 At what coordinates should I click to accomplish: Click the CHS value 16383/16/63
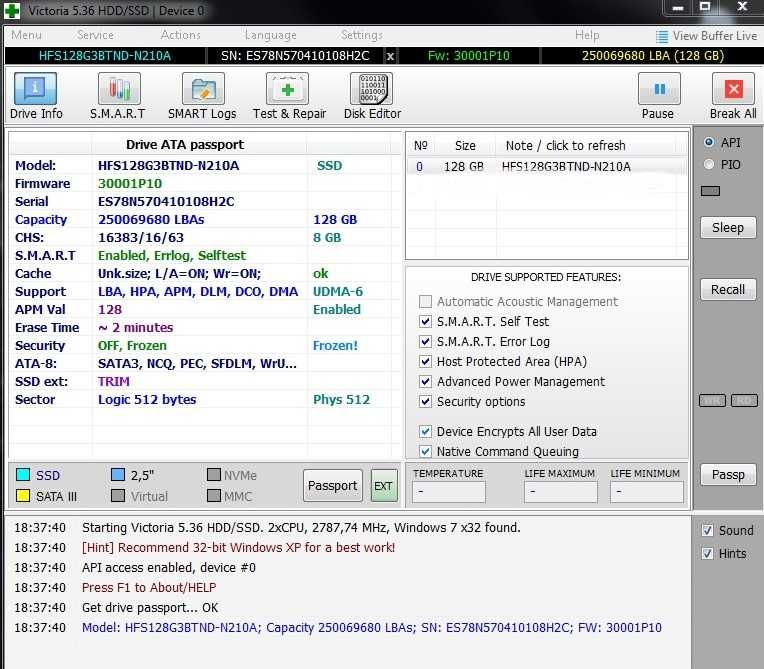[x=141, y=238]
